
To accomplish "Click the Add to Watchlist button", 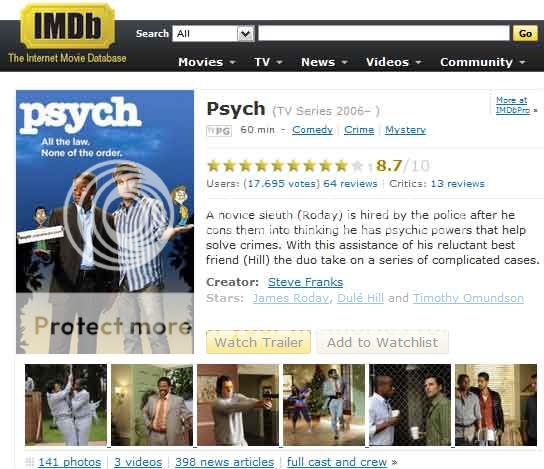I will click(382, 342).
